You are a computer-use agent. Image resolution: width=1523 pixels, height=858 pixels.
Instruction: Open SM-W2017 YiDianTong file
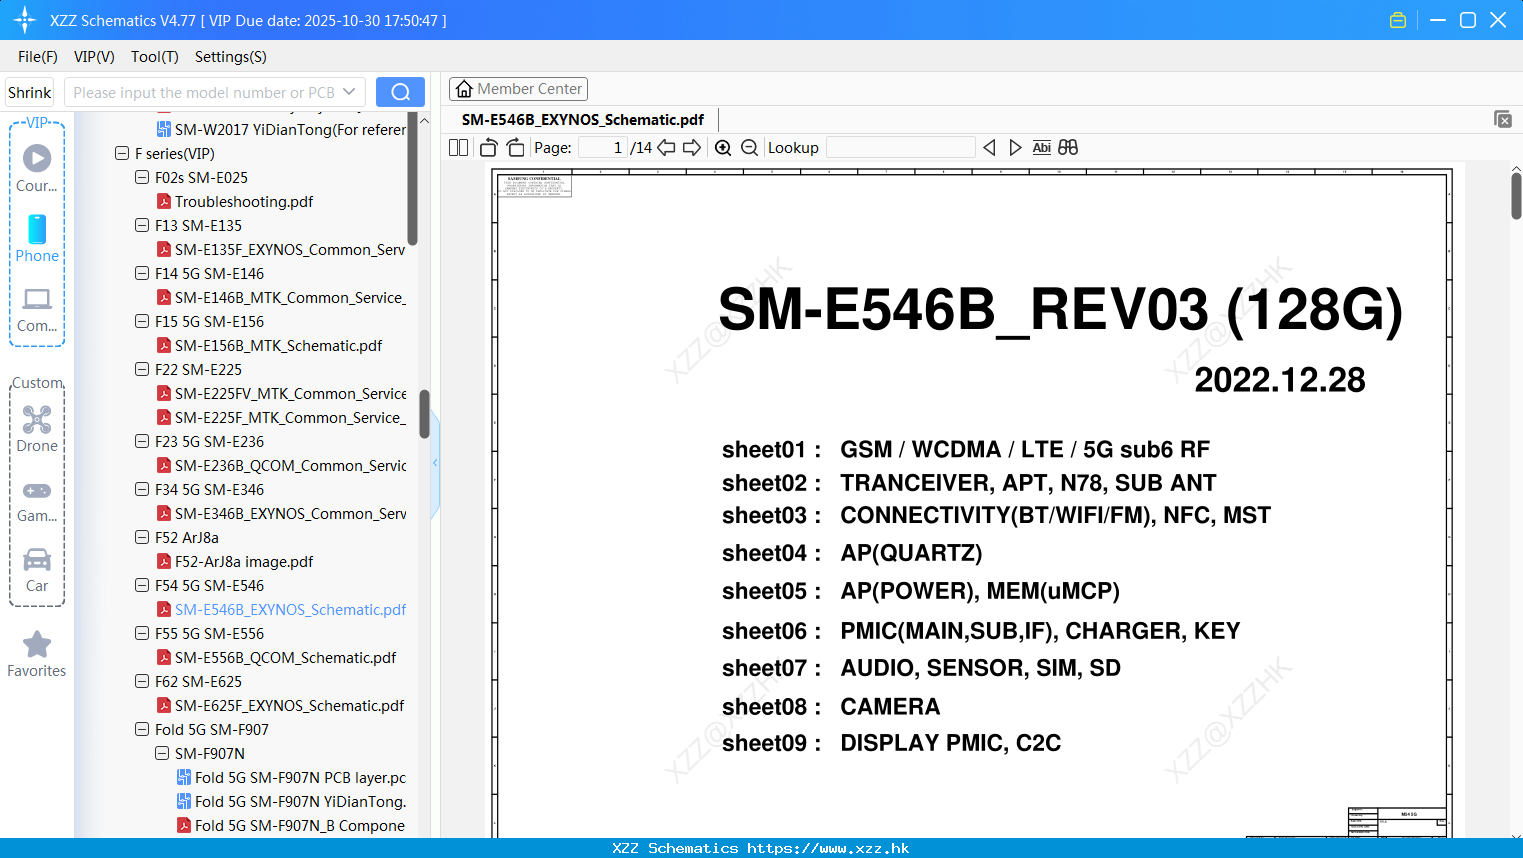point(290,129)
